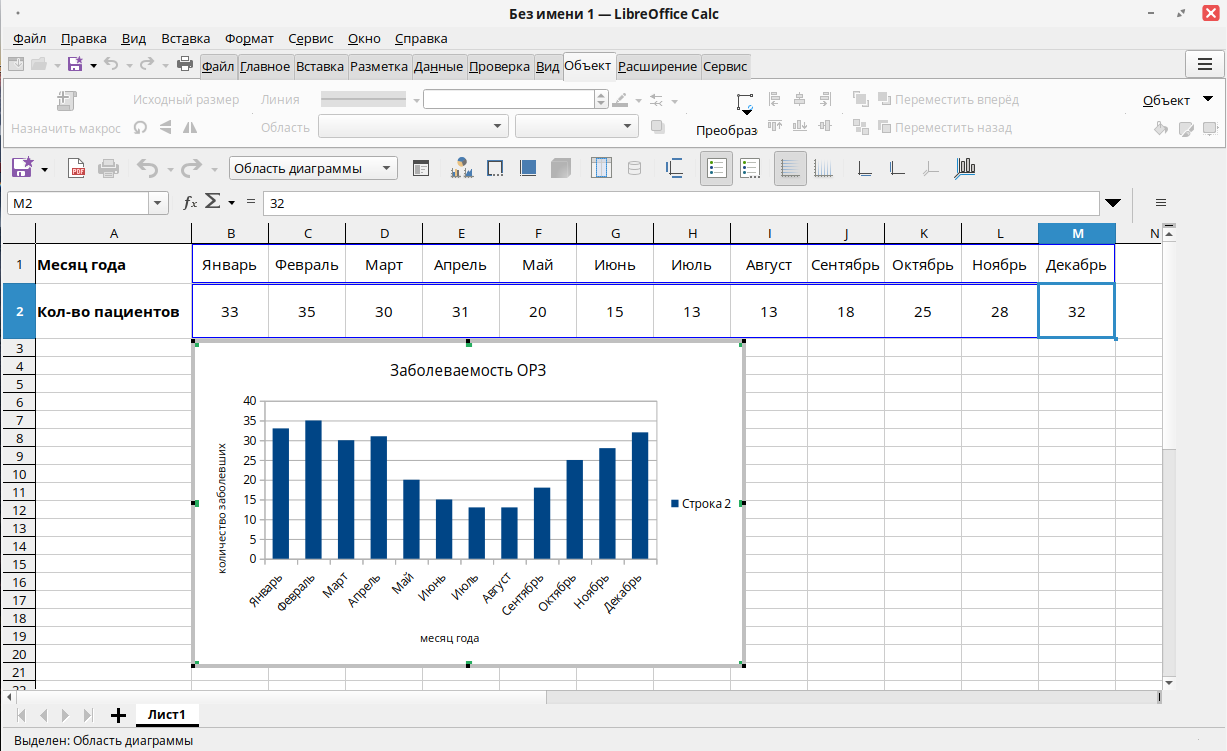The width and height of the screenshot is (1227, 751).
Task: Click the Sum sigma icon
Action: pos(212,202)
